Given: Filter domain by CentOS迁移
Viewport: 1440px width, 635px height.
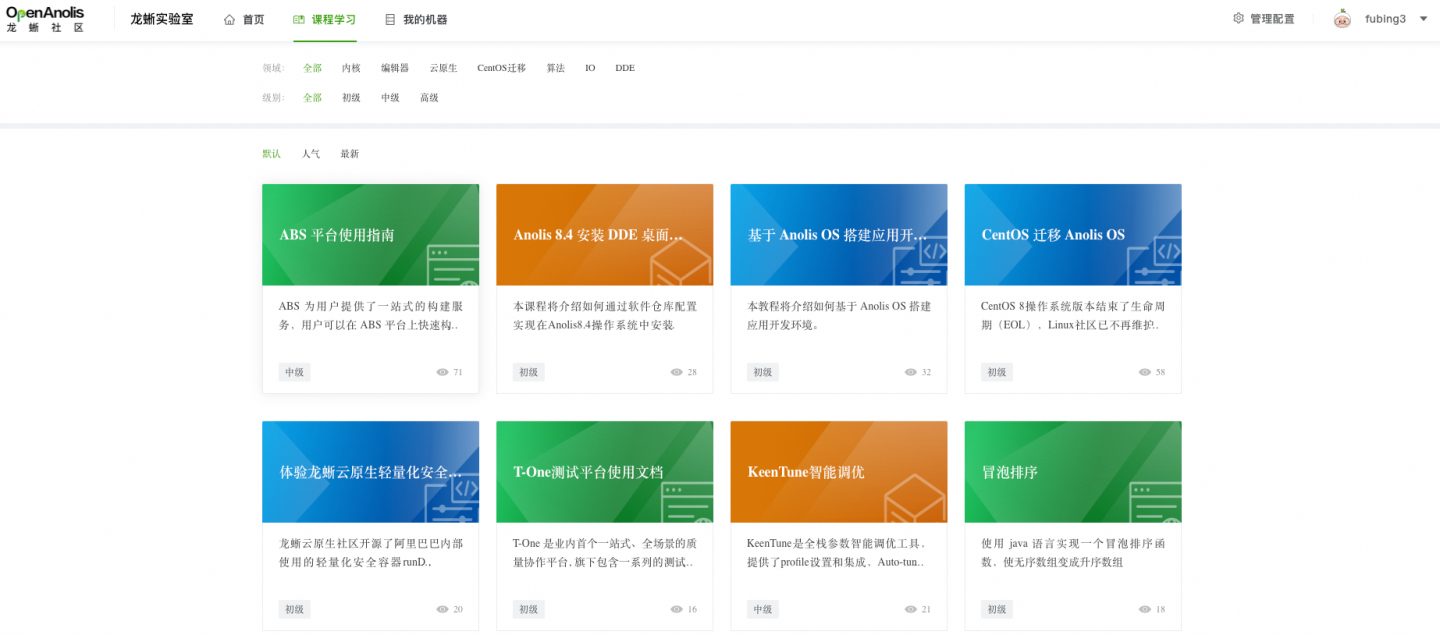Looking at the screenshot, I should pyautogui.click(x=501, y=68).
